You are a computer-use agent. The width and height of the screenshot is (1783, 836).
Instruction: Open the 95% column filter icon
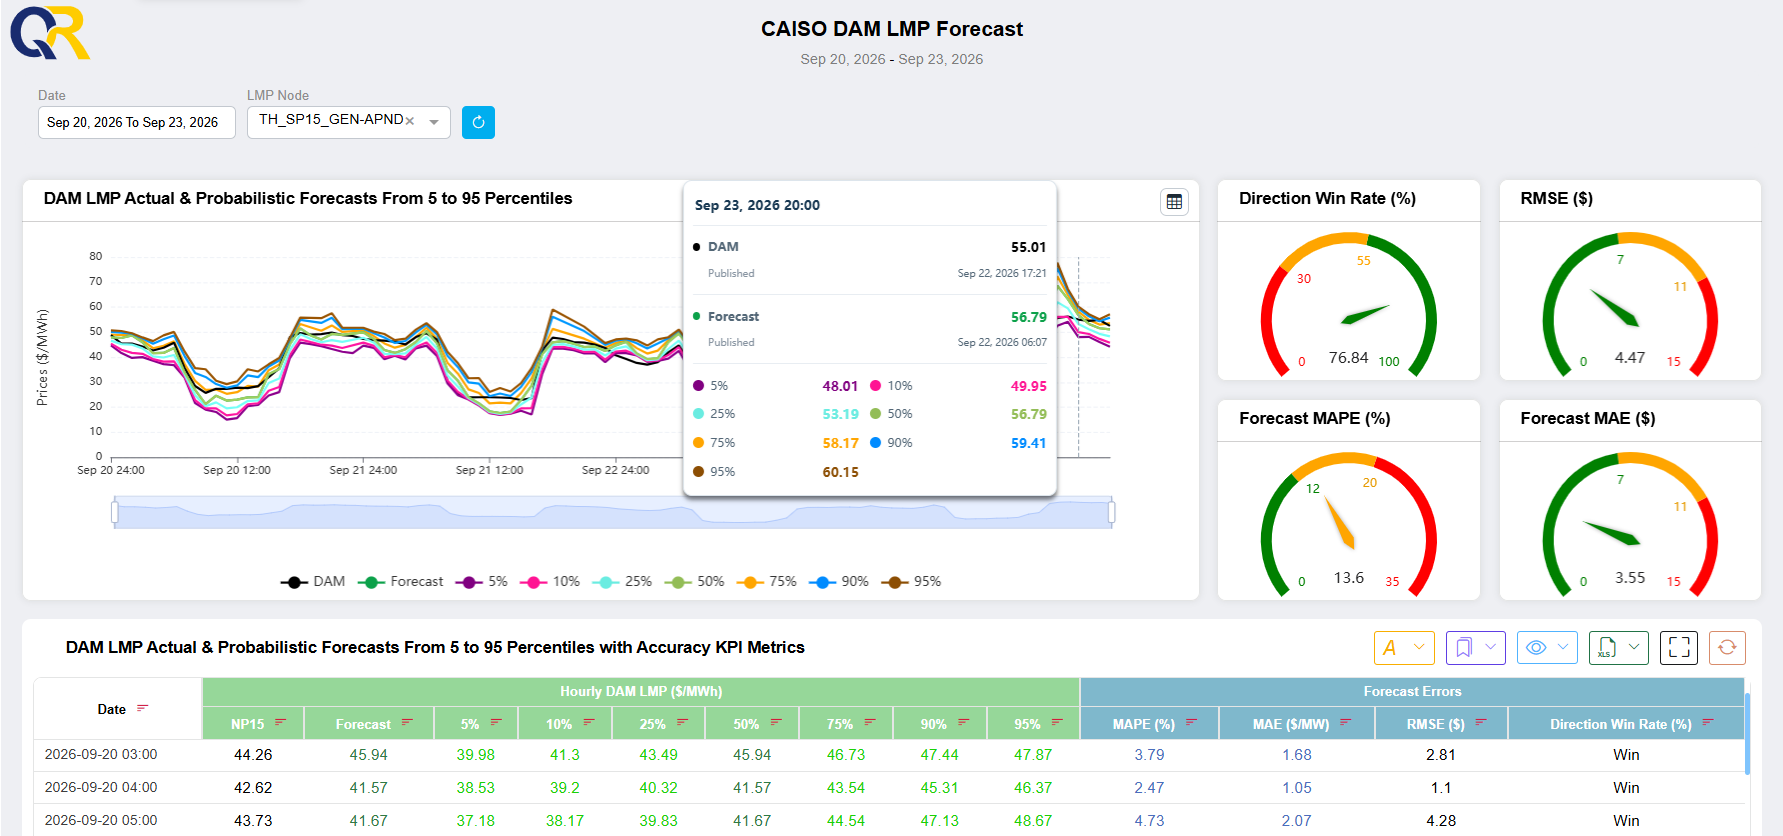tap(1057, 723)
